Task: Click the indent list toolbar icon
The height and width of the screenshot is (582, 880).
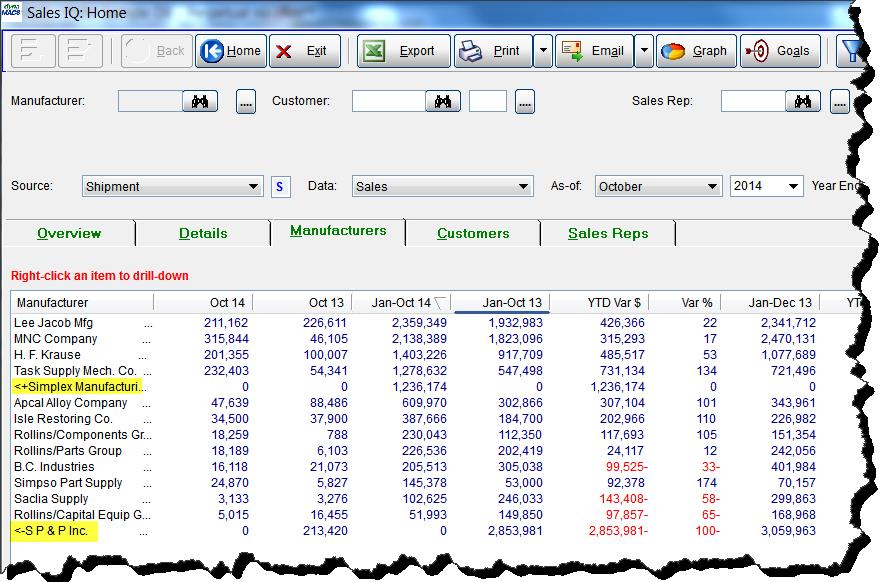Action: click(80, 51)
